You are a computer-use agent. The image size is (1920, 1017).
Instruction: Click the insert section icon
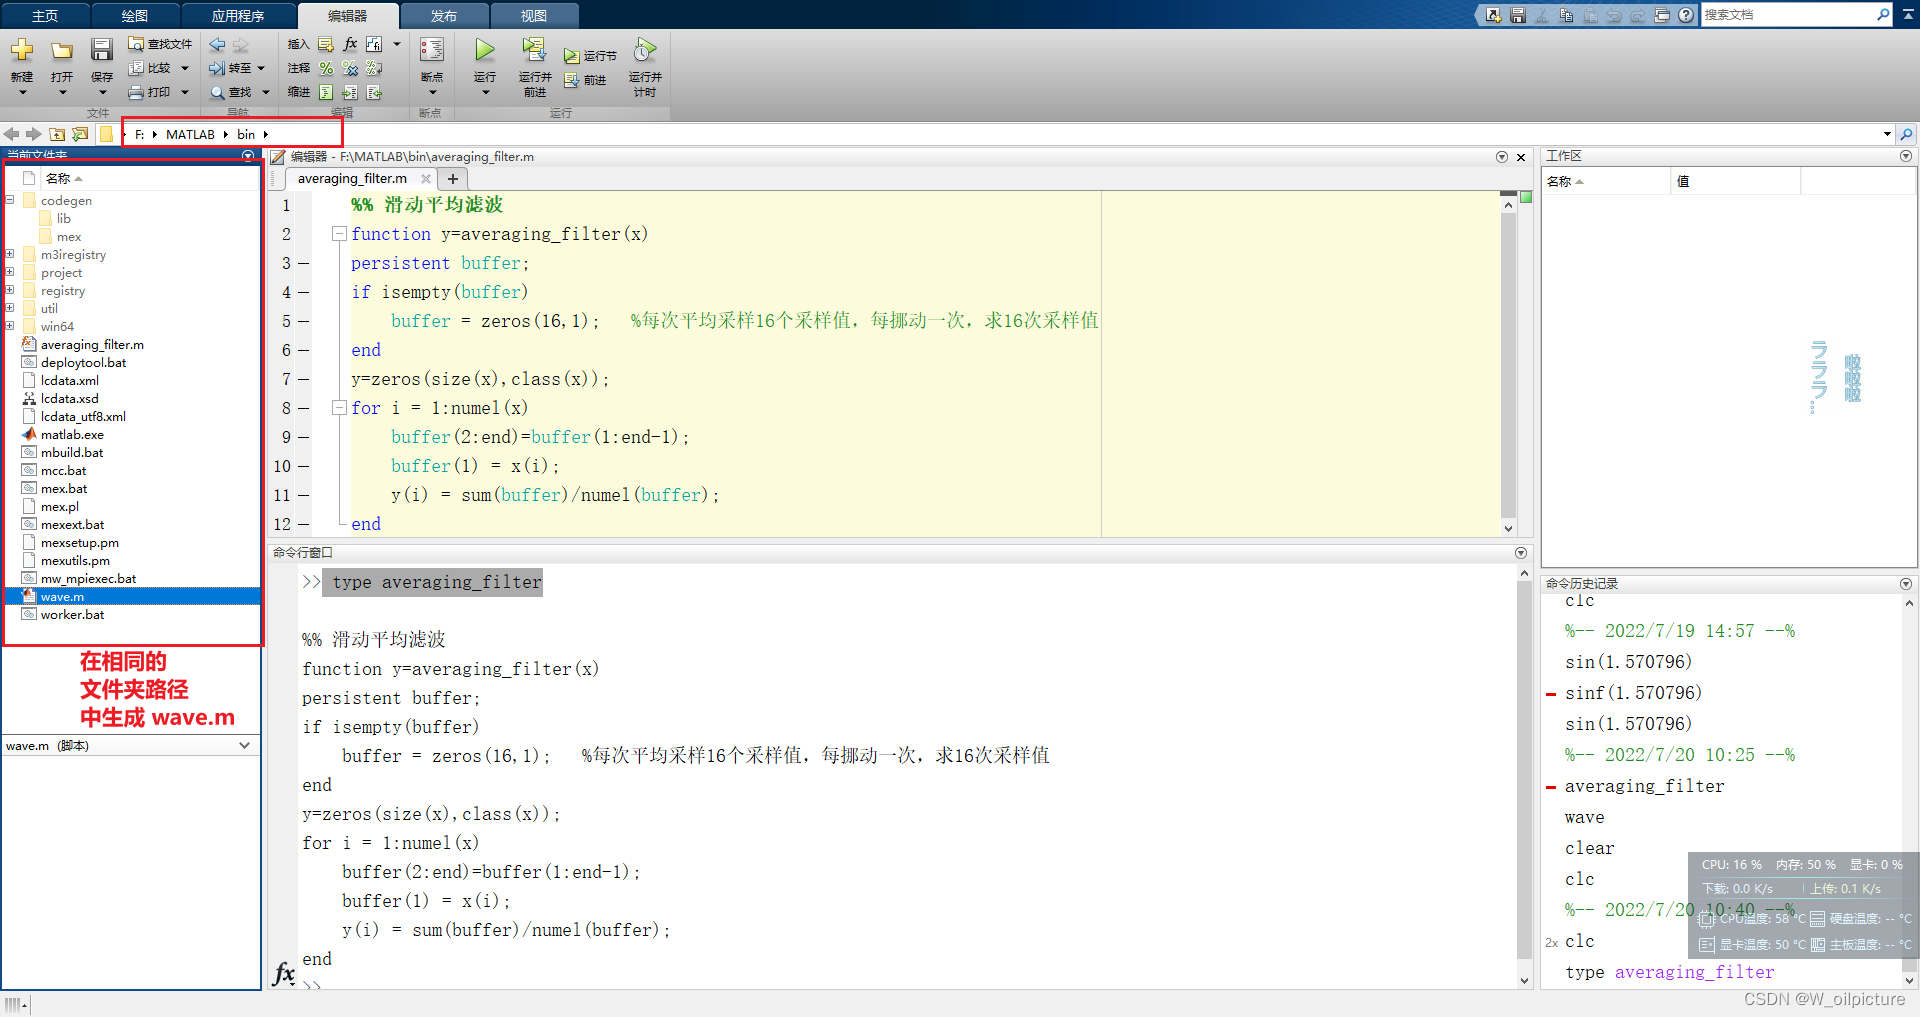coord(326,44)
